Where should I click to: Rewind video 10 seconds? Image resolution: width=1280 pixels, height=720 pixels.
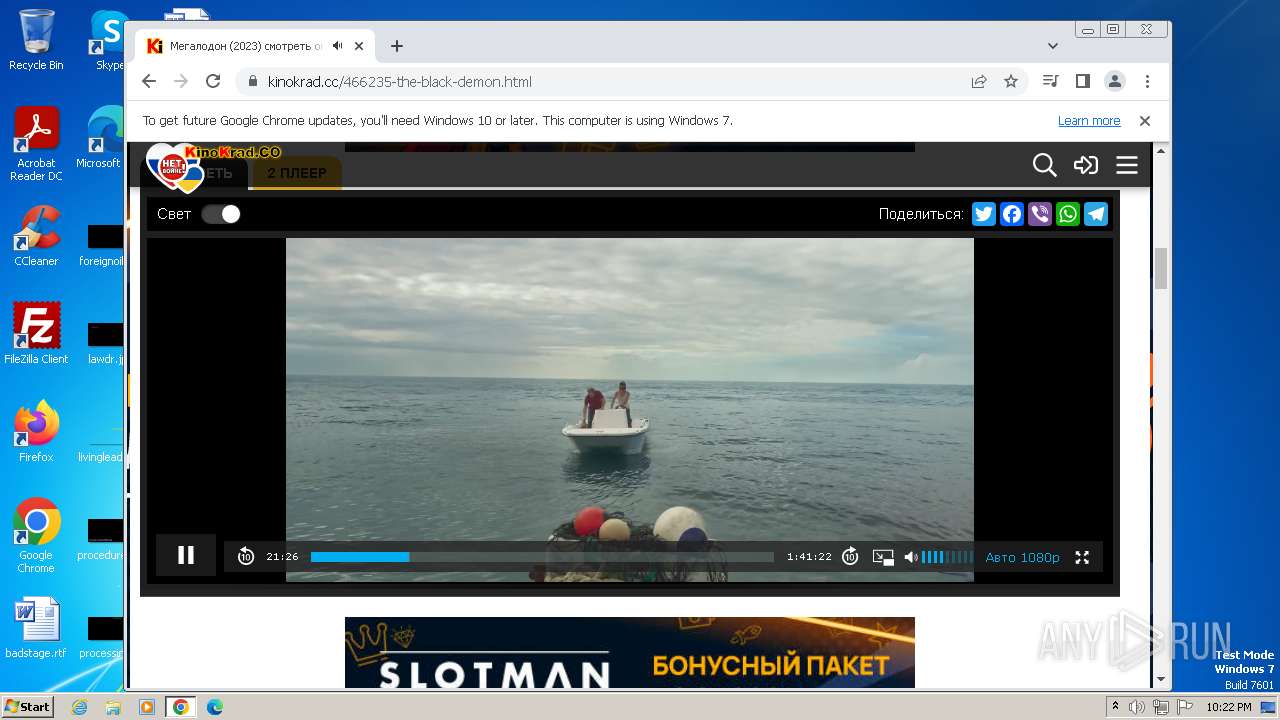point(246,557)
